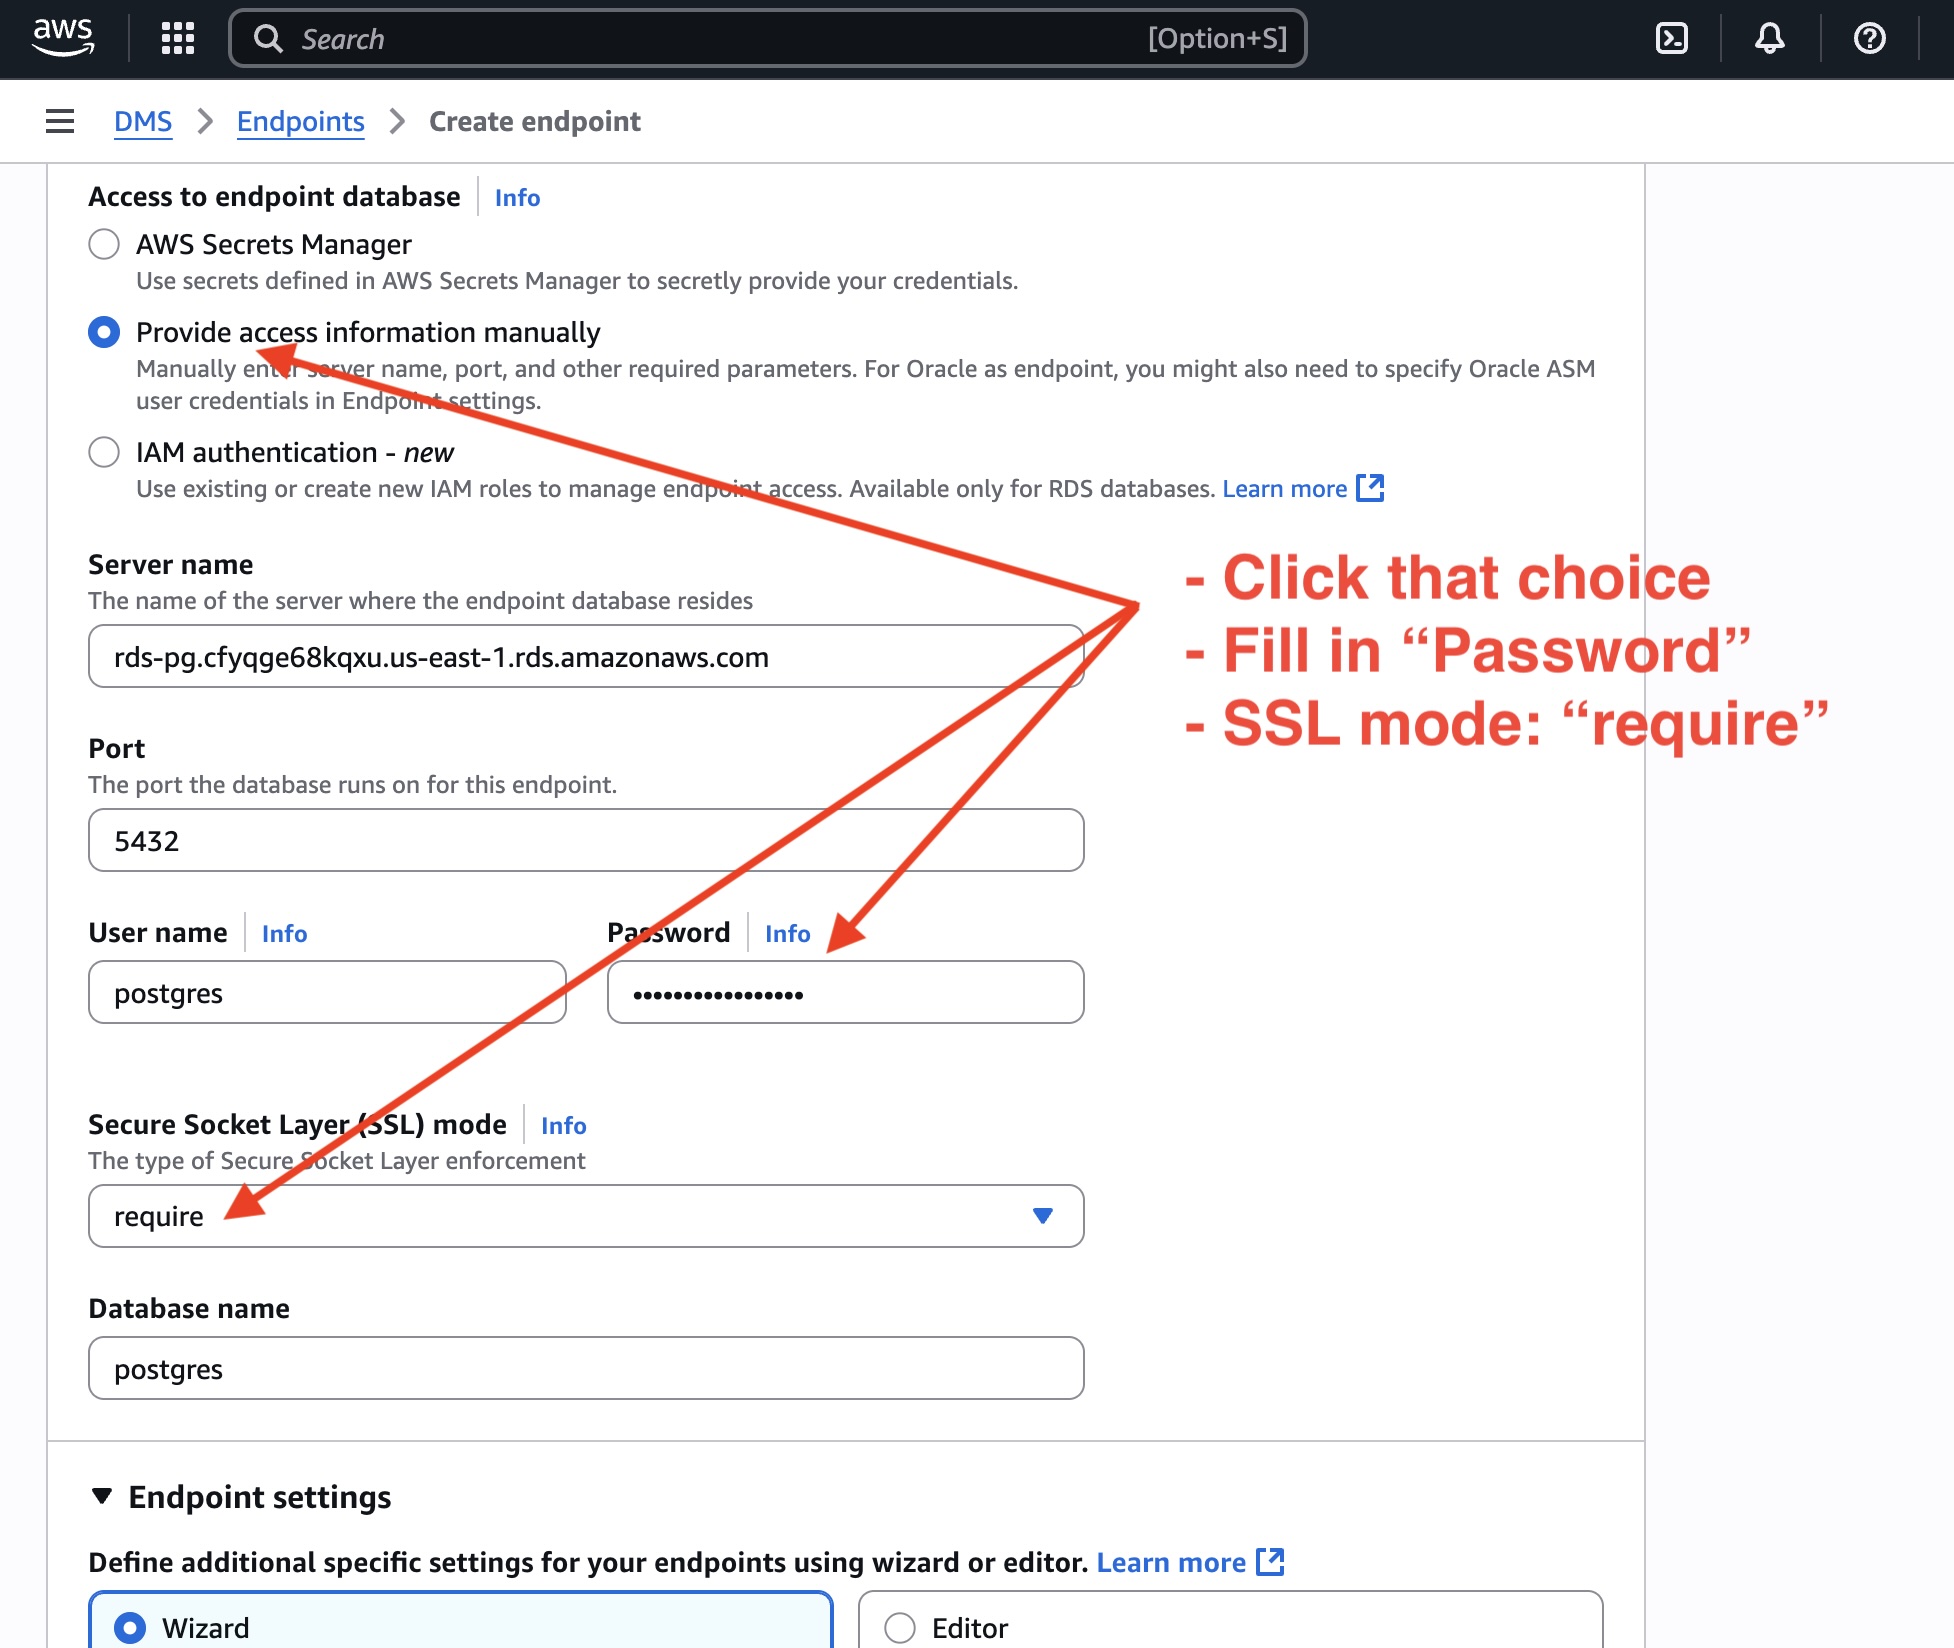1954x1648 pixels.
Task: Navigate to Endpoints breadcrumb
Action: coord(300,121)
